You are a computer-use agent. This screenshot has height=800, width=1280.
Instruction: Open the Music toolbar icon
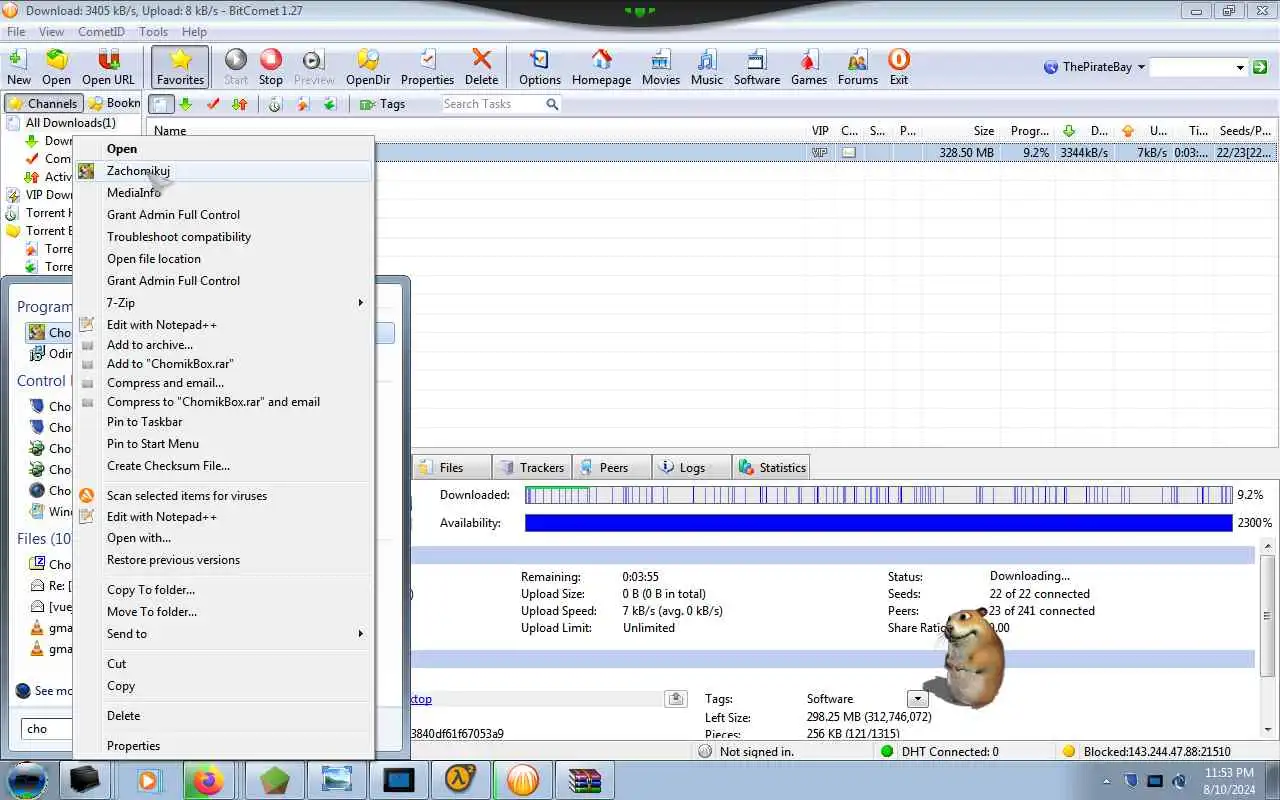point(706,67)
